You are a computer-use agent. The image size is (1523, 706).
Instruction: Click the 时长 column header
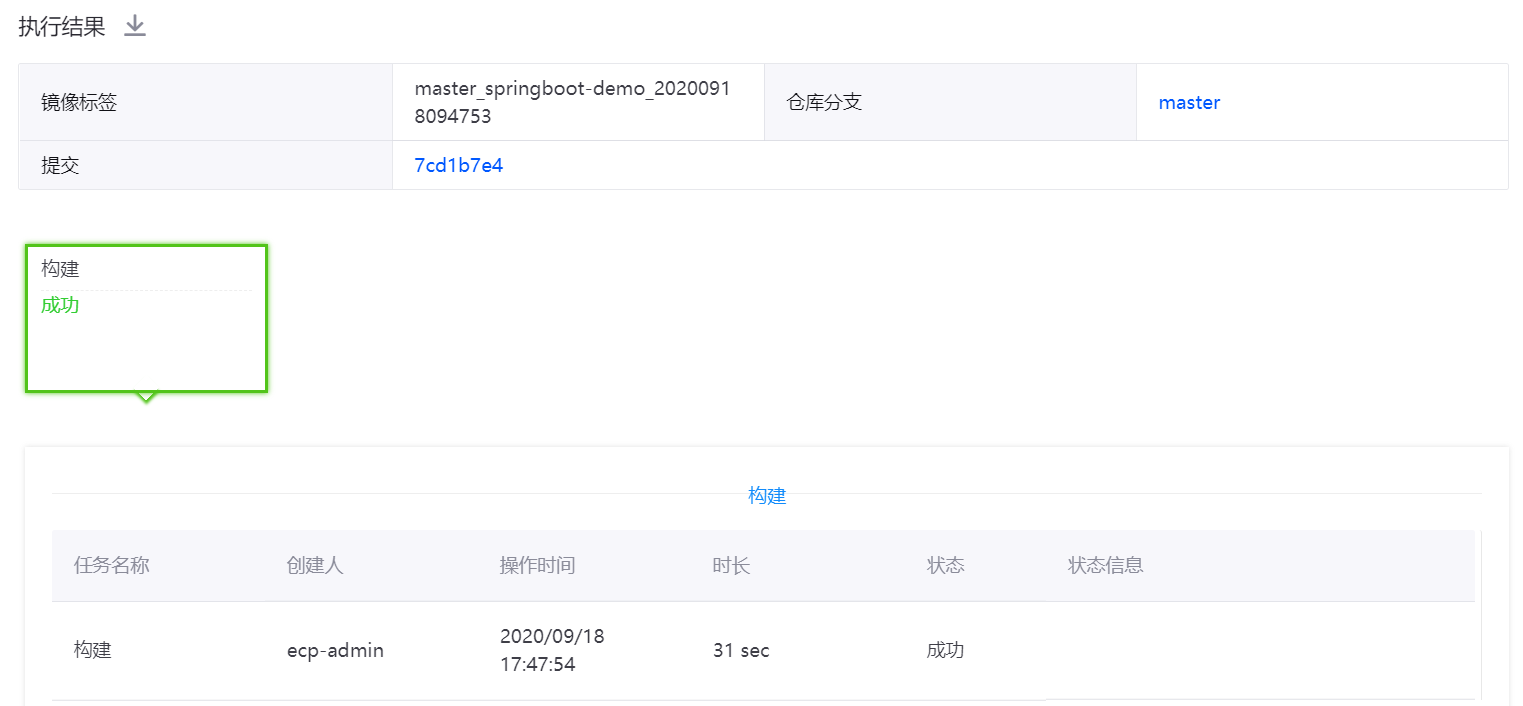point(731,566)
